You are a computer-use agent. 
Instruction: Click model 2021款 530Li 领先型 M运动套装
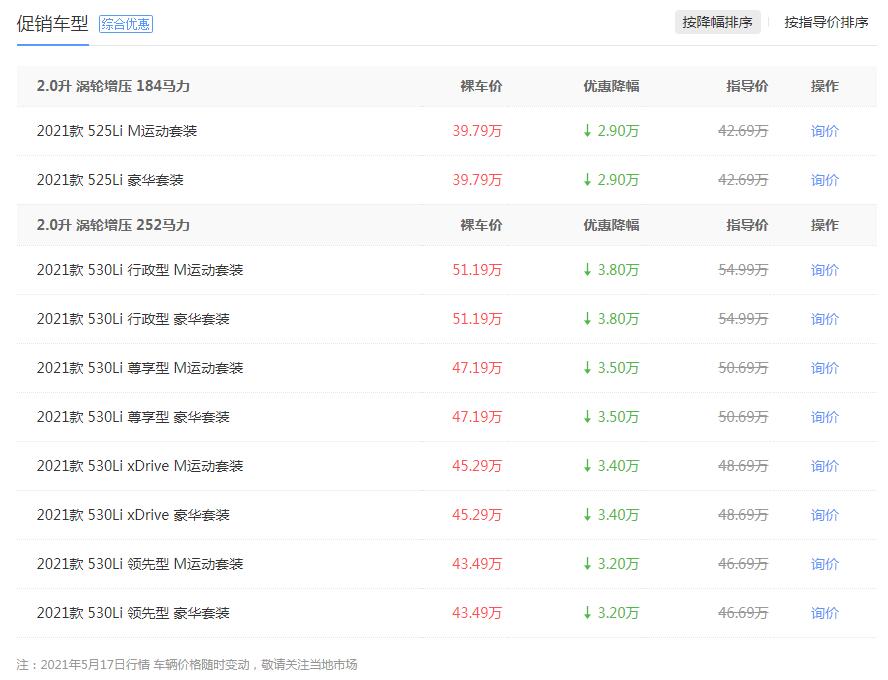140,564
